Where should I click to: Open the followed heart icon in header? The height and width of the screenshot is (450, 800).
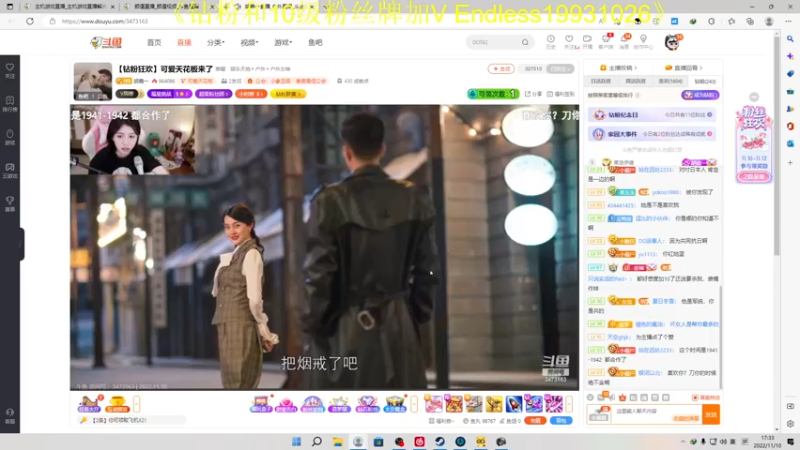[569, 41]
